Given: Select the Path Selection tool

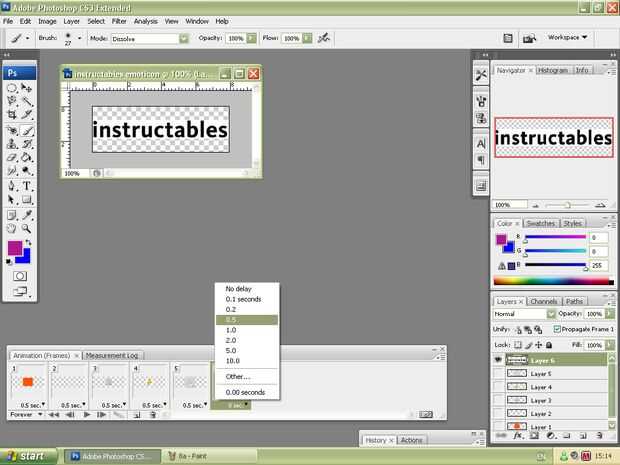Looking at the screenshot, I should point(12,199).
